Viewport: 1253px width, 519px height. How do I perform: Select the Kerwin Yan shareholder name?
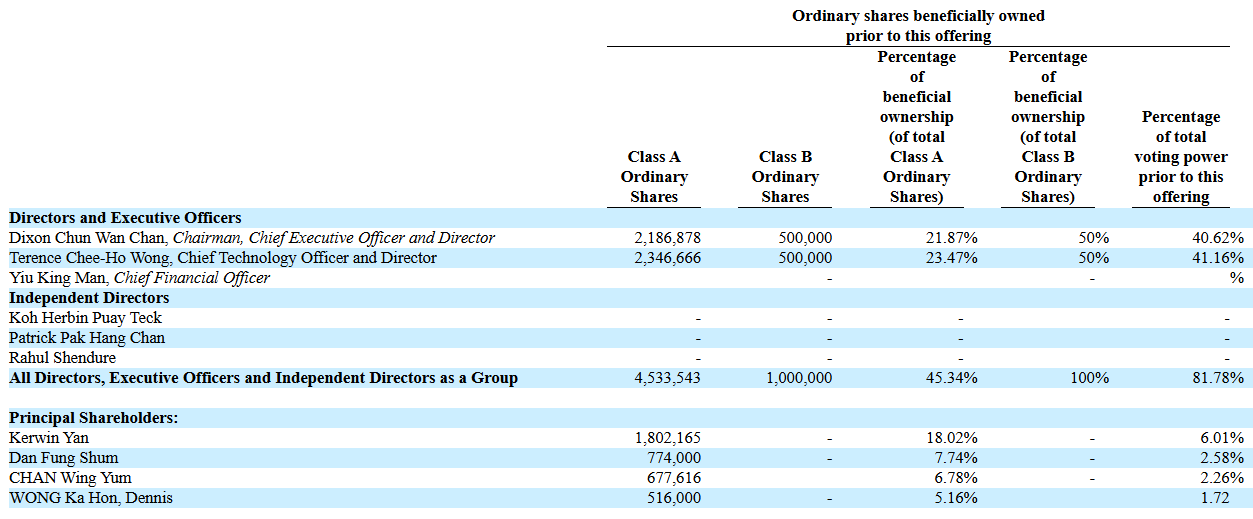(49, 438)
